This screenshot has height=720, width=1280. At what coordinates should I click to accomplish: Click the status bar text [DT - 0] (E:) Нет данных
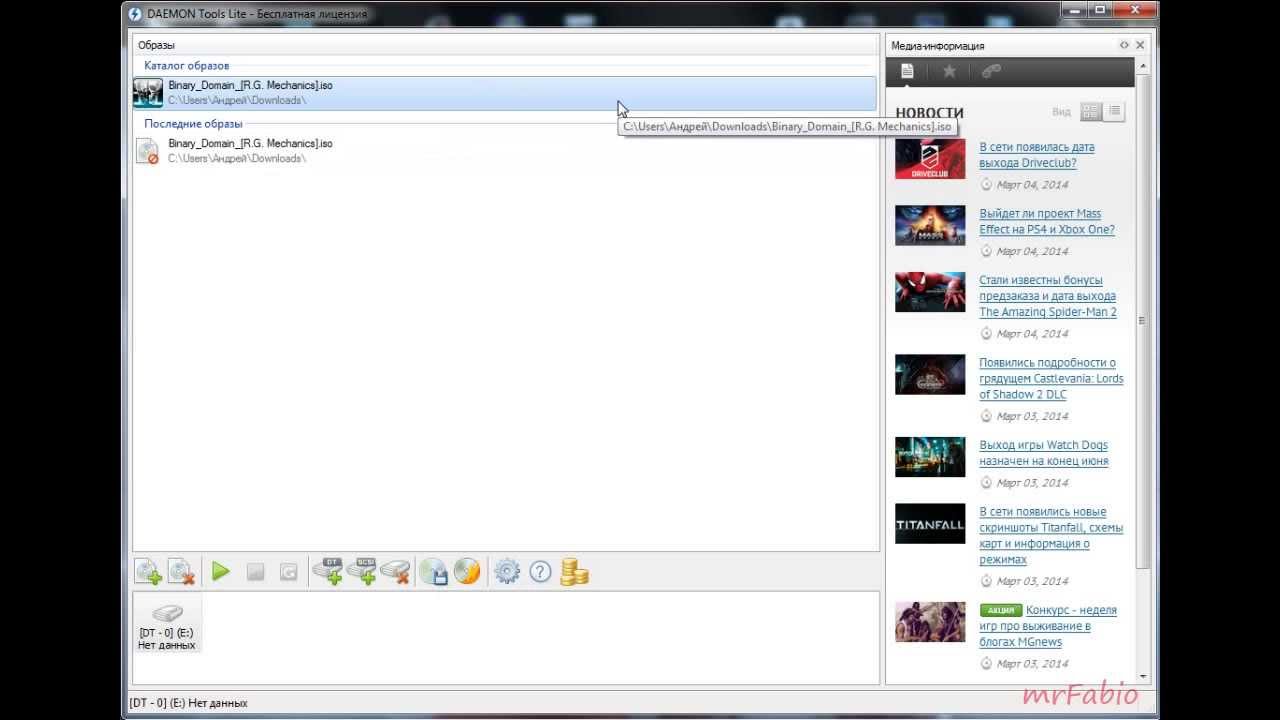188,703
